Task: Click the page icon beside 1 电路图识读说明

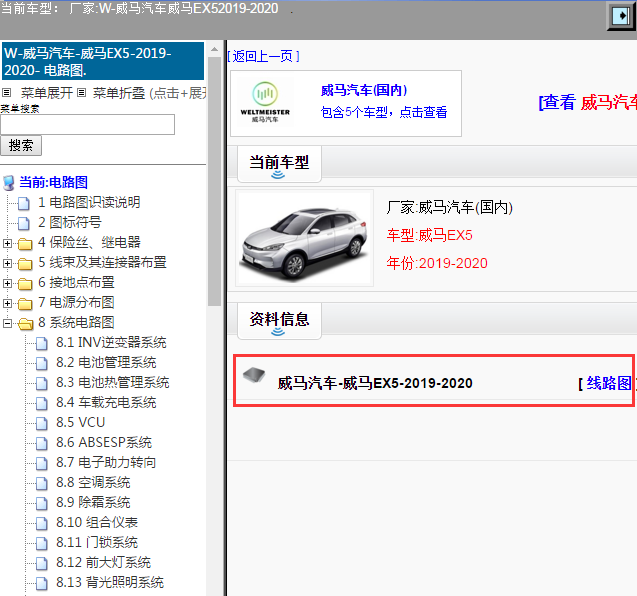Action: pyautogui.click(x=24, y=203)
